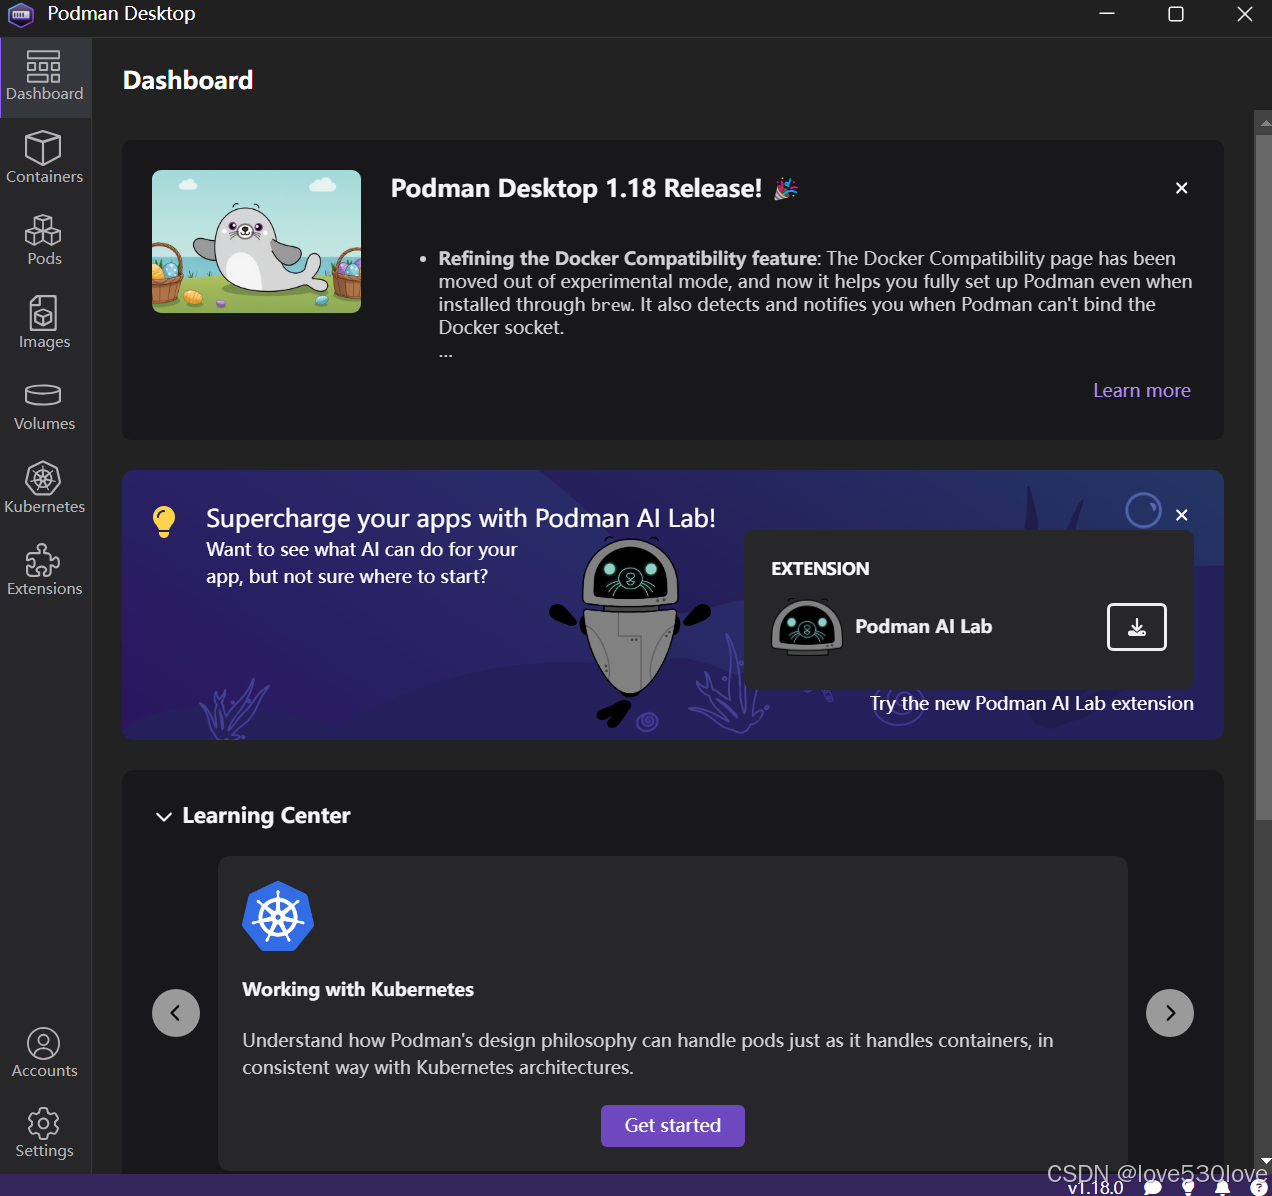The width and height of the screenshot is (1272, 1196).
Task: Go to the Pods section
Action: click(x=45, y=240)
